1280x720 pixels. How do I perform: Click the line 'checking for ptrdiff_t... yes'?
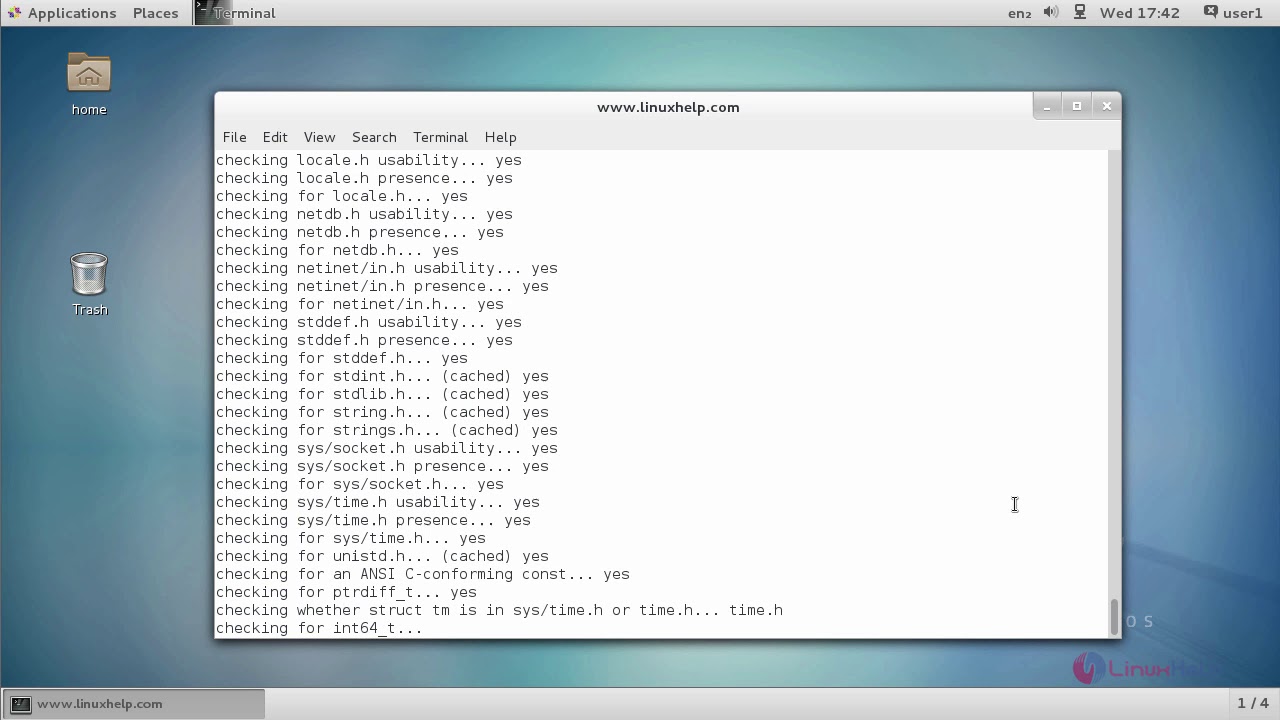346,592
